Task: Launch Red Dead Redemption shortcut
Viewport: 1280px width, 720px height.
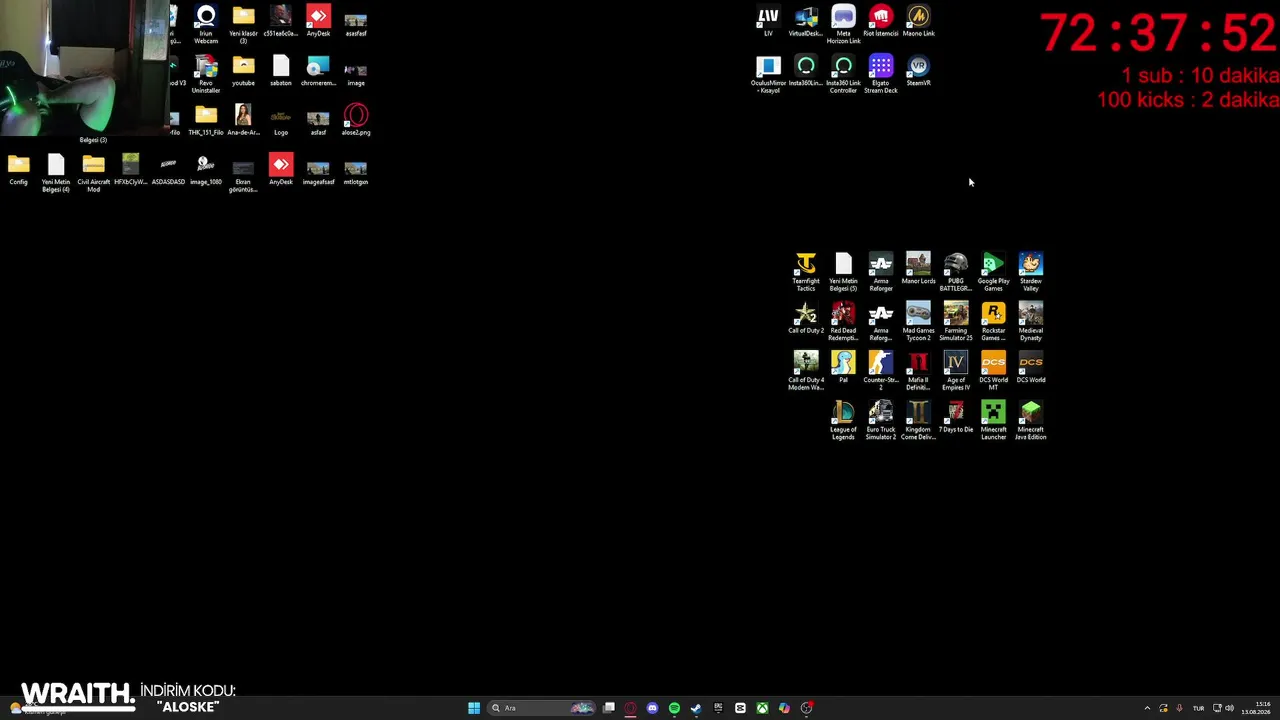Action: [x=843, y=321]
